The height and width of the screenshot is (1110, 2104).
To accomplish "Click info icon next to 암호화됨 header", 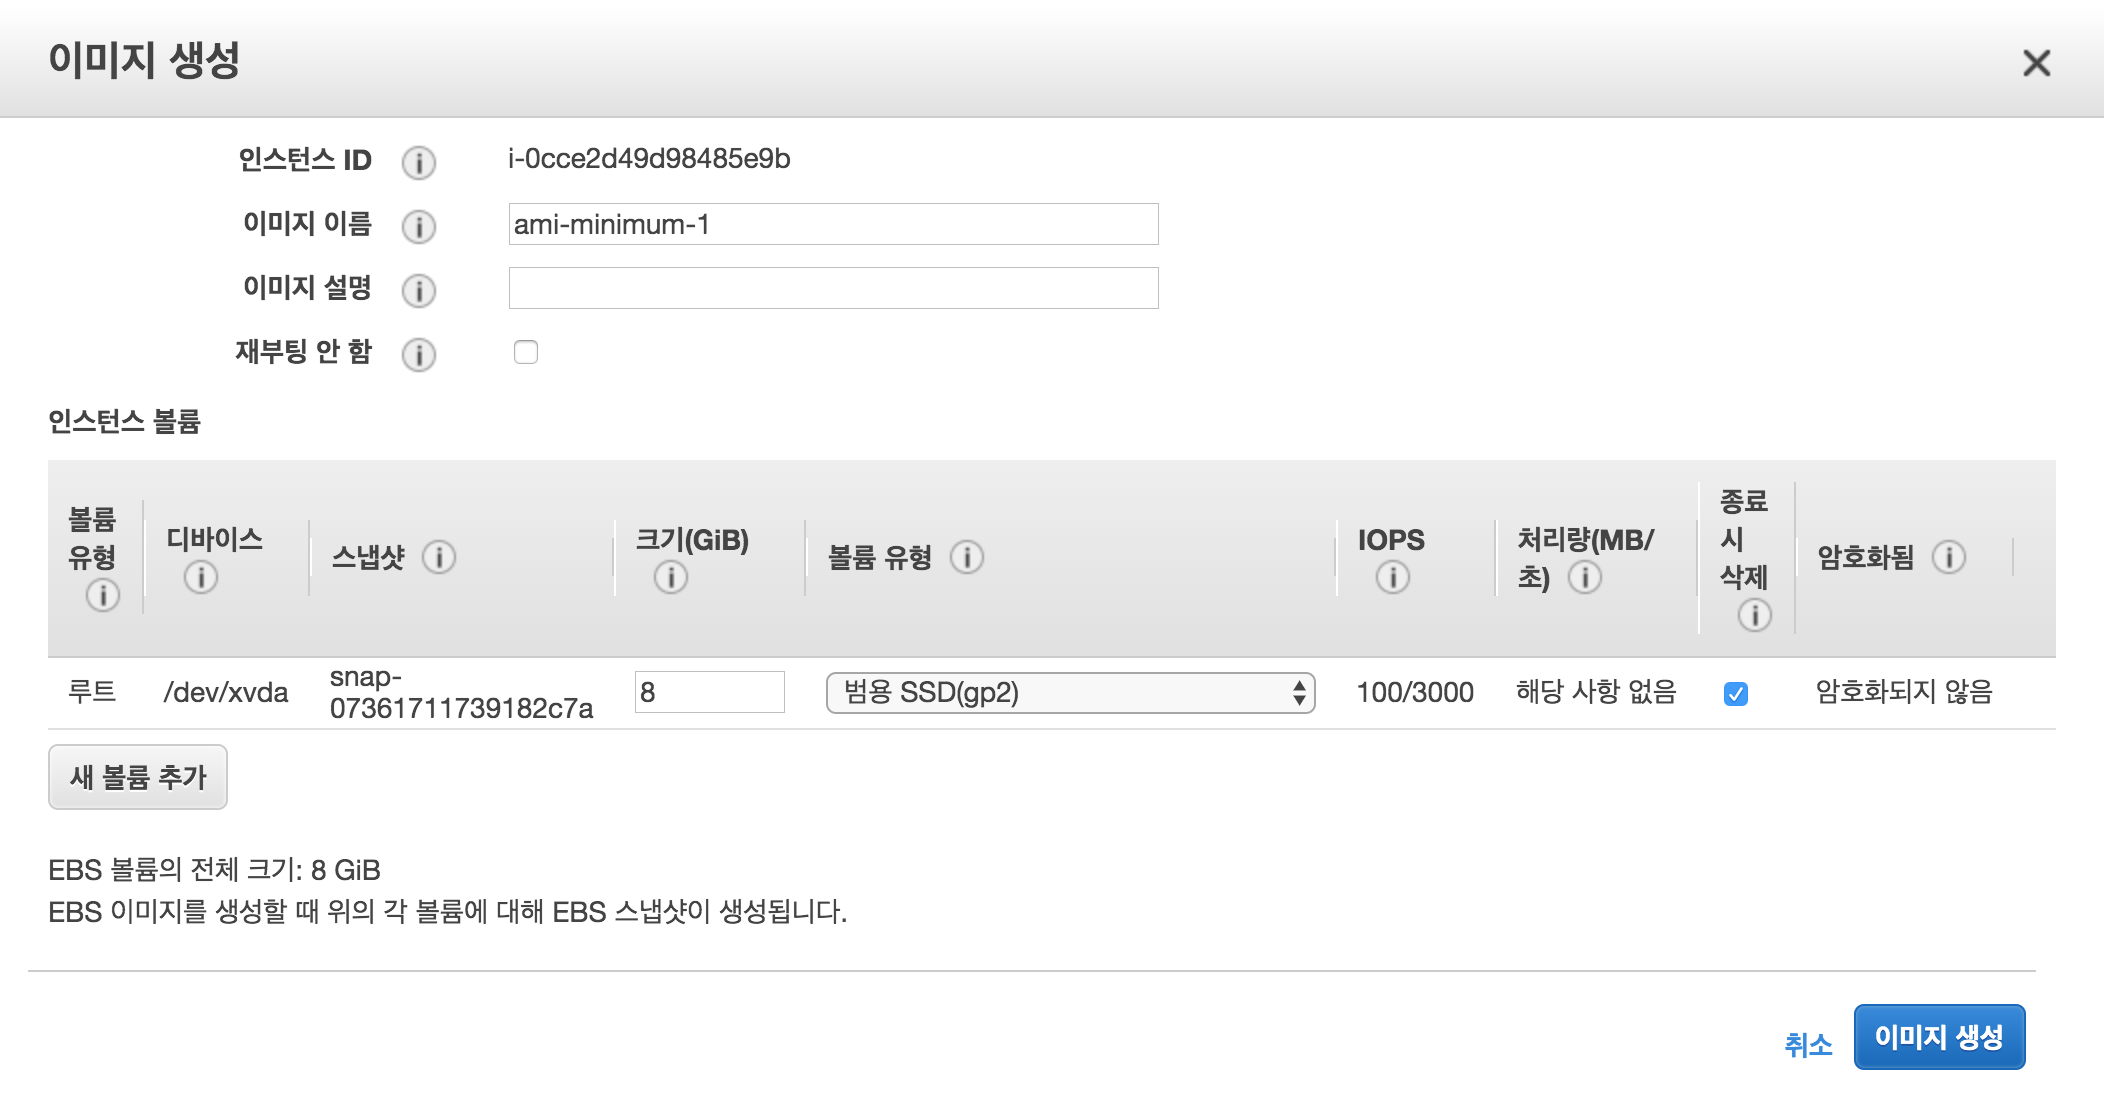I will pos(1948,557).
